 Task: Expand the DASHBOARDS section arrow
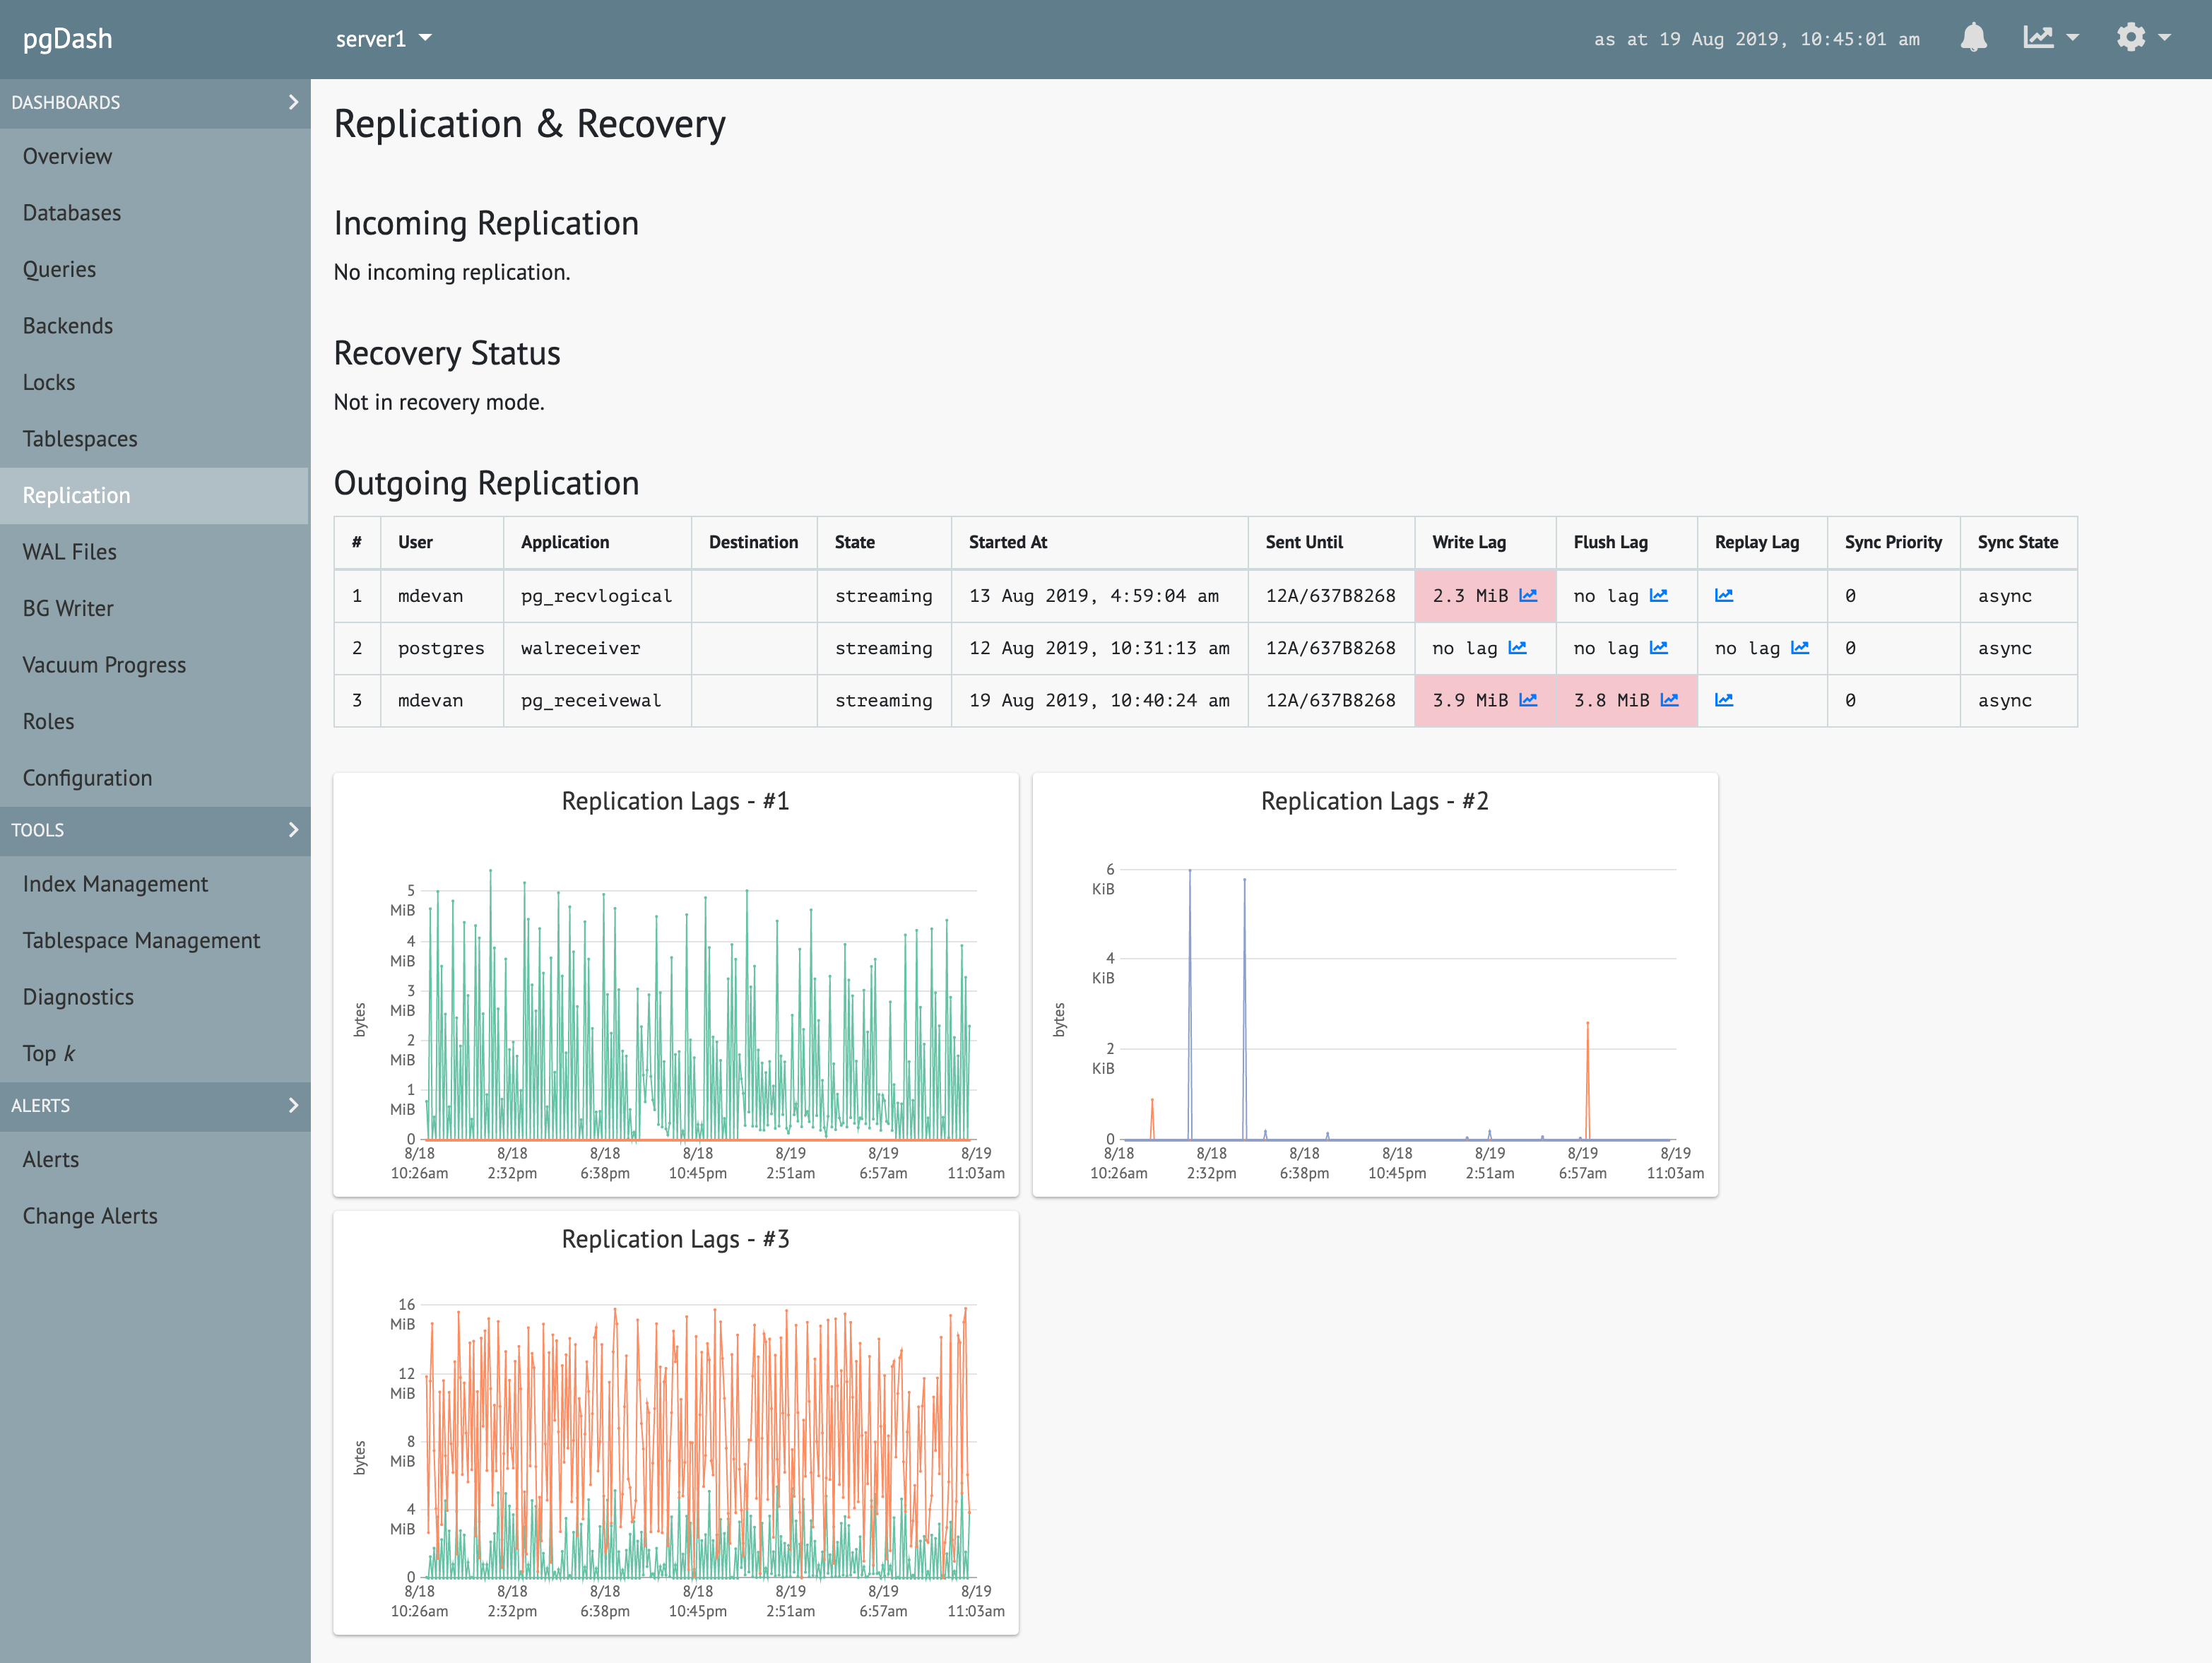point(292,101)
